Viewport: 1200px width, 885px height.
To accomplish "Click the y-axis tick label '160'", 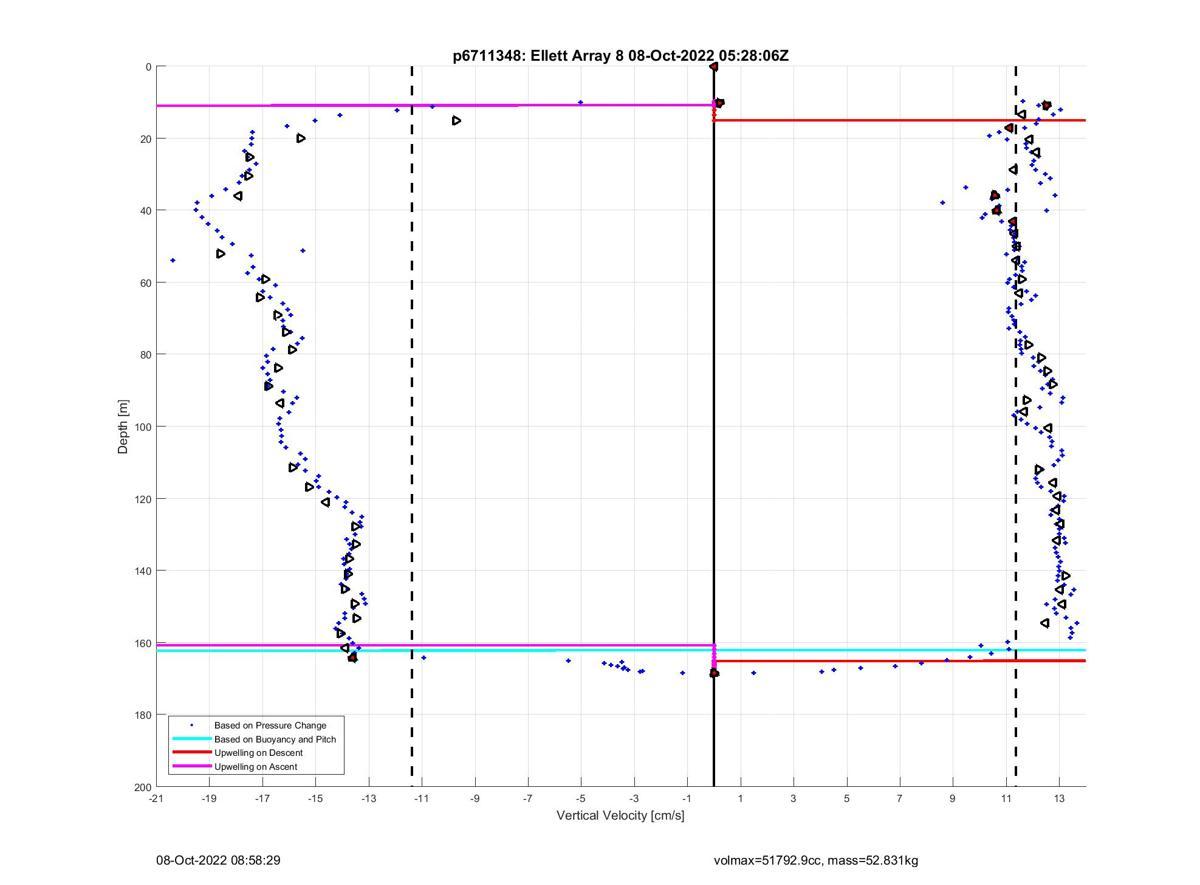I will [x=142, y=643].
